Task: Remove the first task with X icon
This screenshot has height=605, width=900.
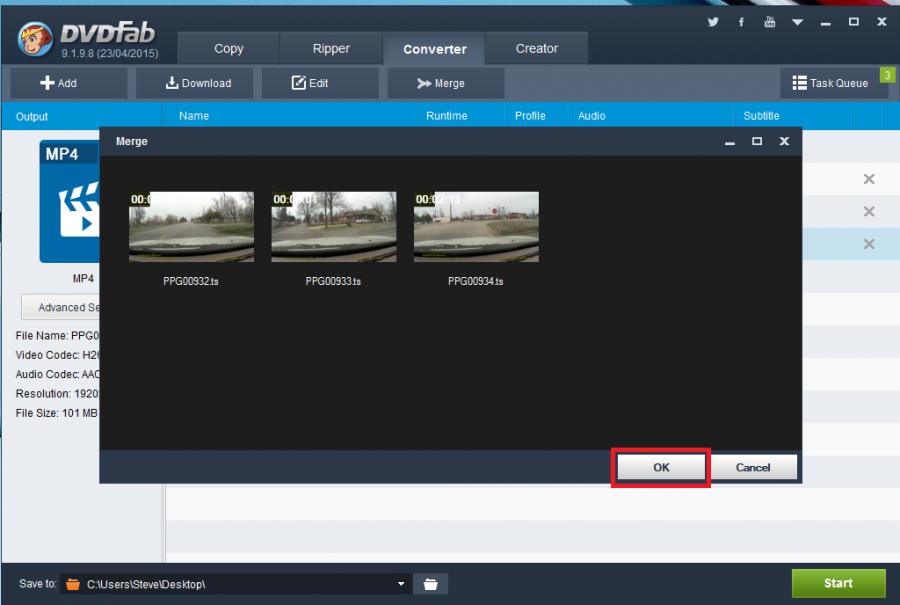Action: (x=868, y=179)
